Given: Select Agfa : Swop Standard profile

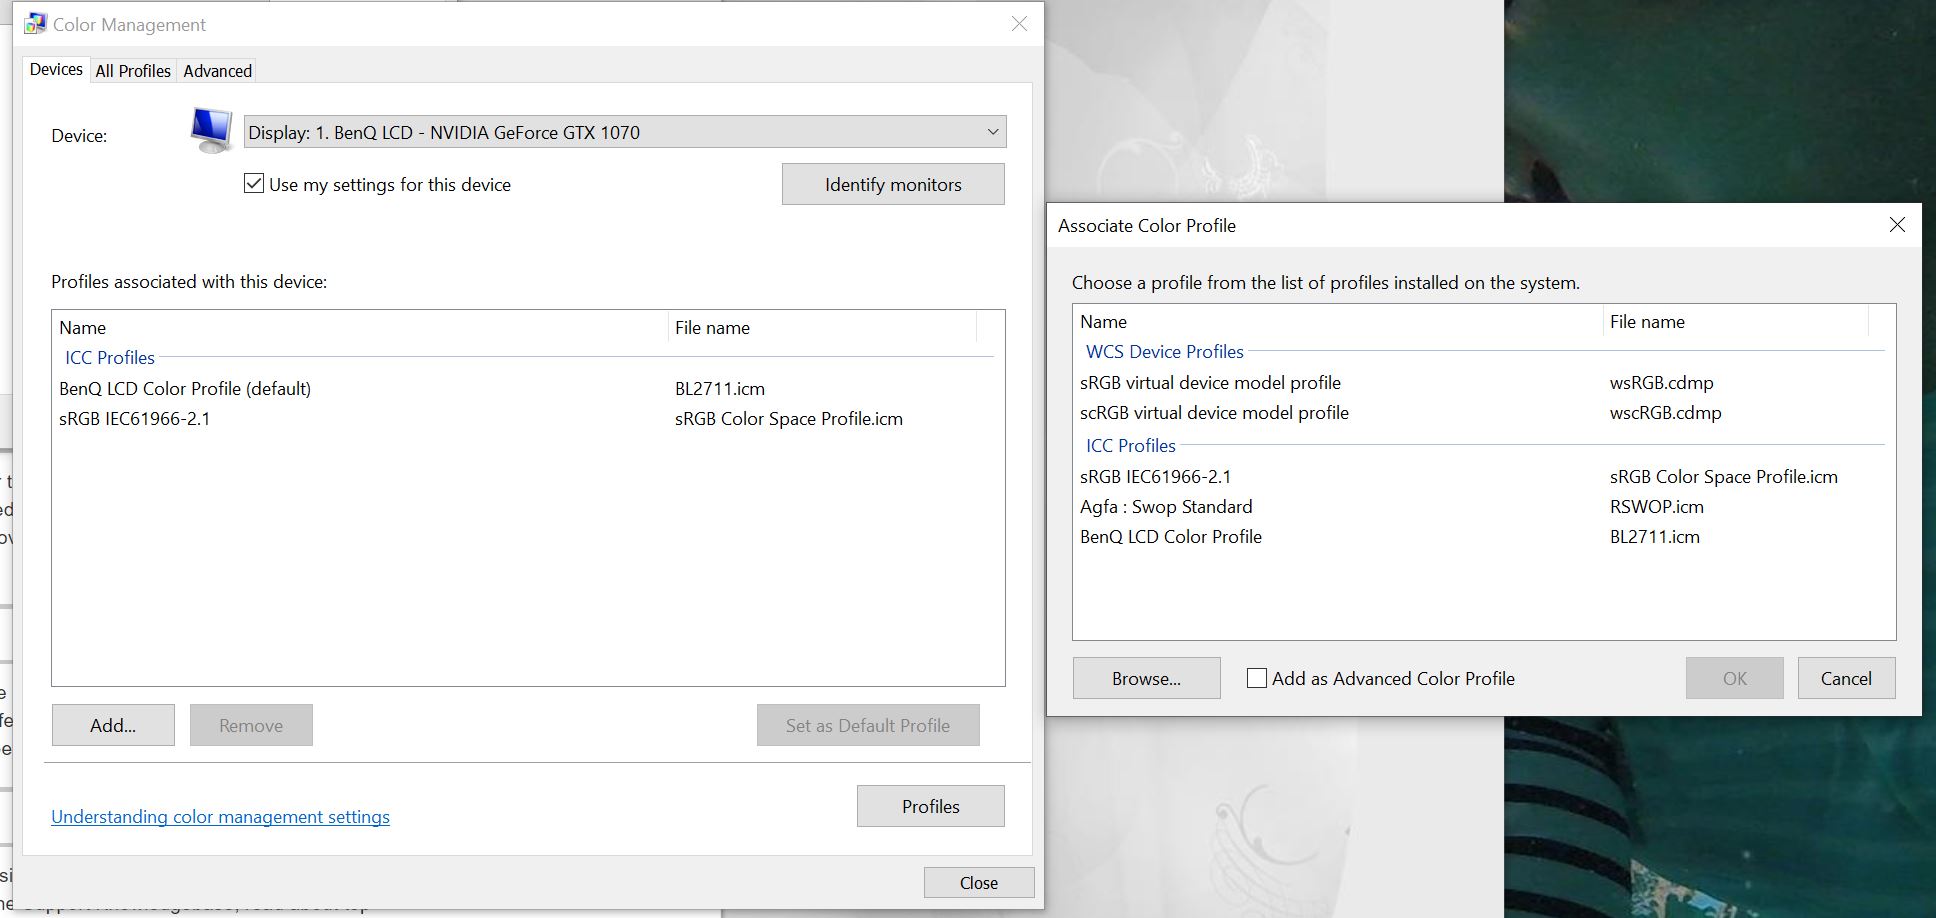Looking at the screenshot, I should click(1166, 507).
